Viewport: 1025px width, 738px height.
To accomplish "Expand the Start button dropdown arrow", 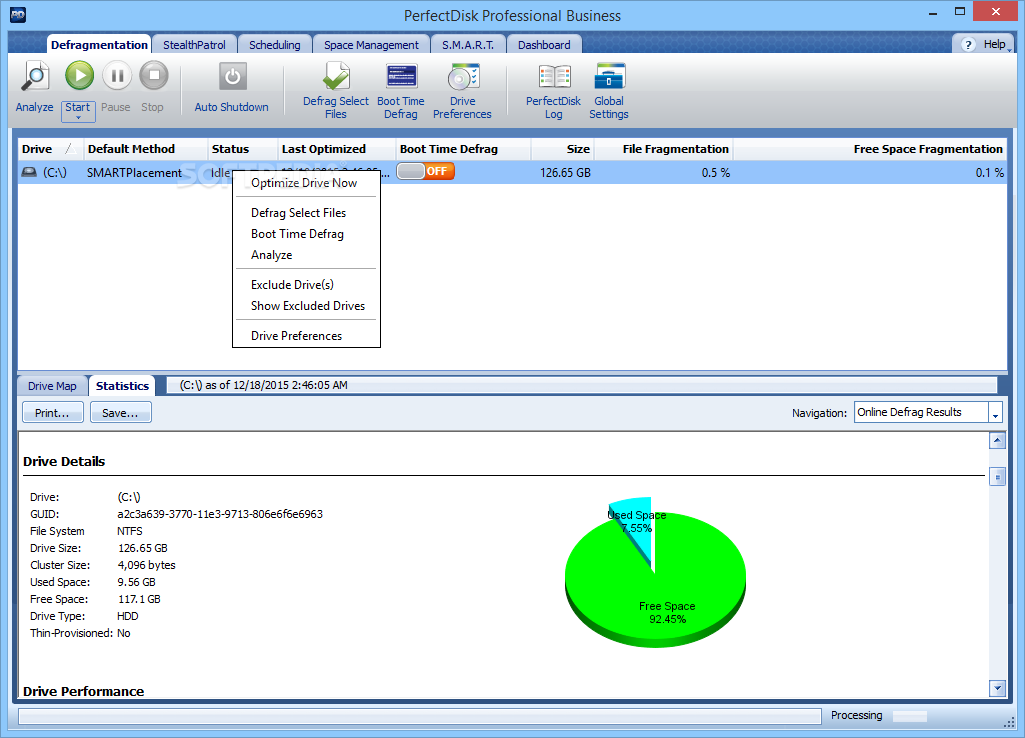I will 78,118.
